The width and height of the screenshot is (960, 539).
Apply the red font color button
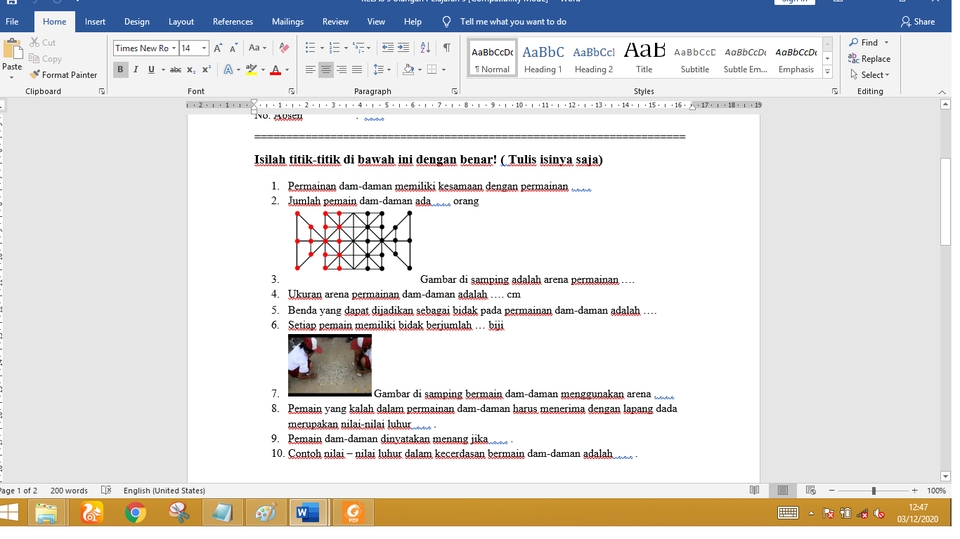[276, 70]
